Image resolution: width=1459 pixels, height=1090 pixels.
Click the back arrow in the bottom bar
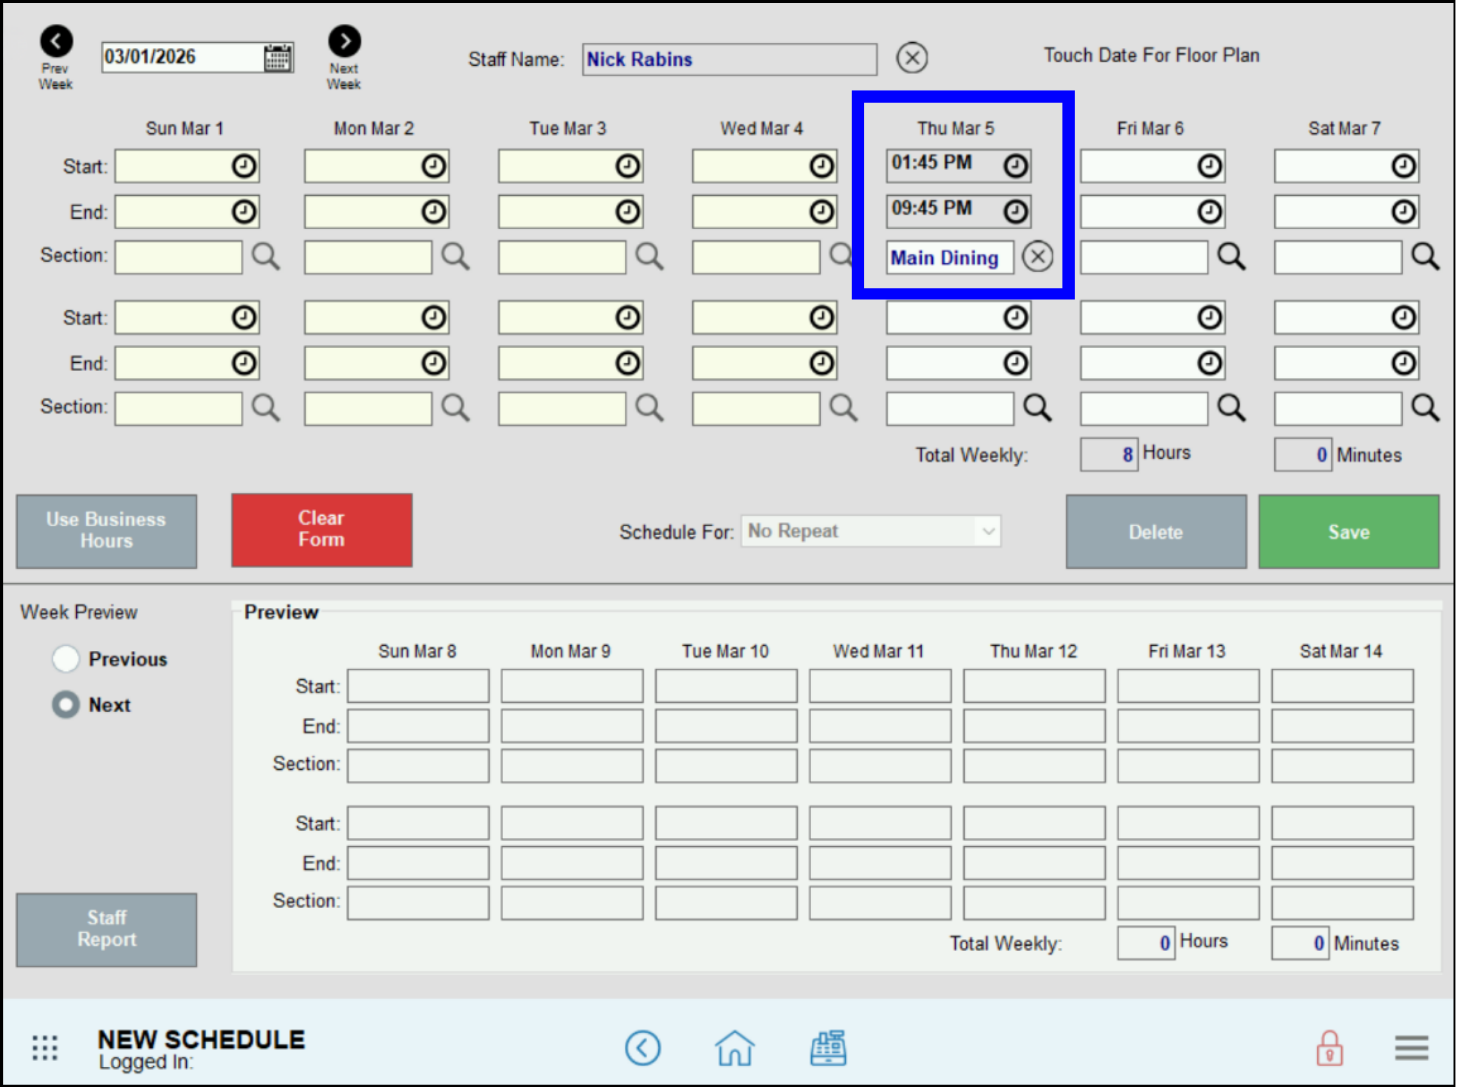coord(643,1048)
